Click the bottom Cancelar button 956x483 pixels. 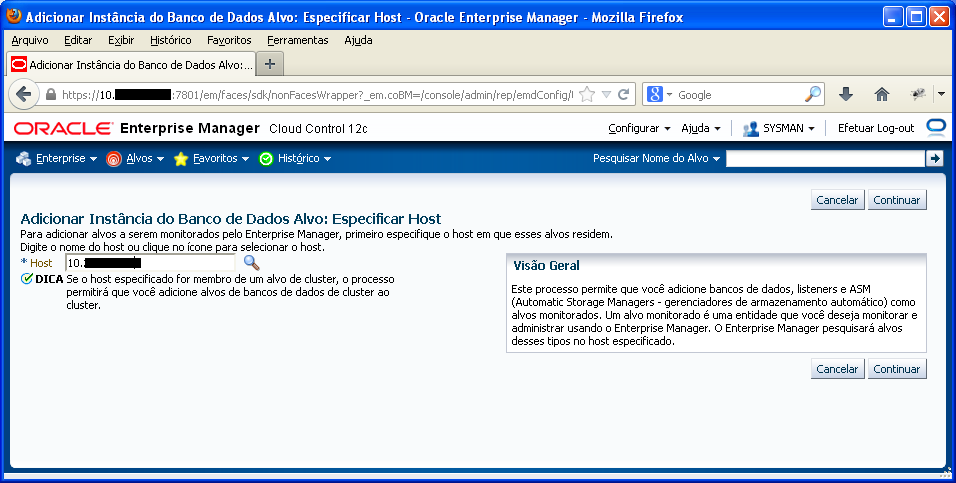(837, 369)
